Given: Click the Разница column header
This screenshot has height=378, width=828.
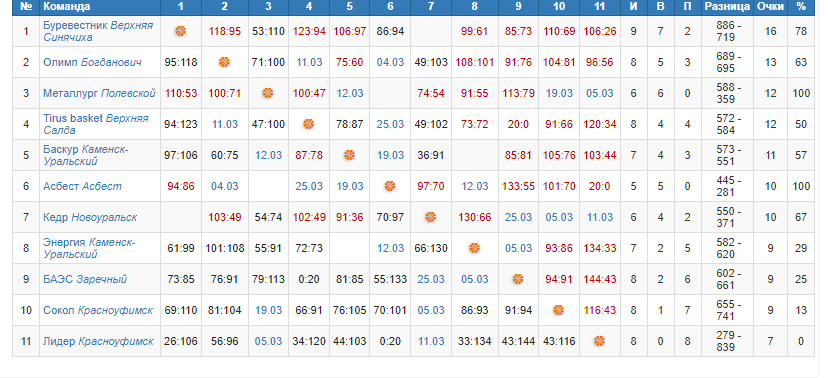Looking at the screenshot, I should tap(727, 6).
